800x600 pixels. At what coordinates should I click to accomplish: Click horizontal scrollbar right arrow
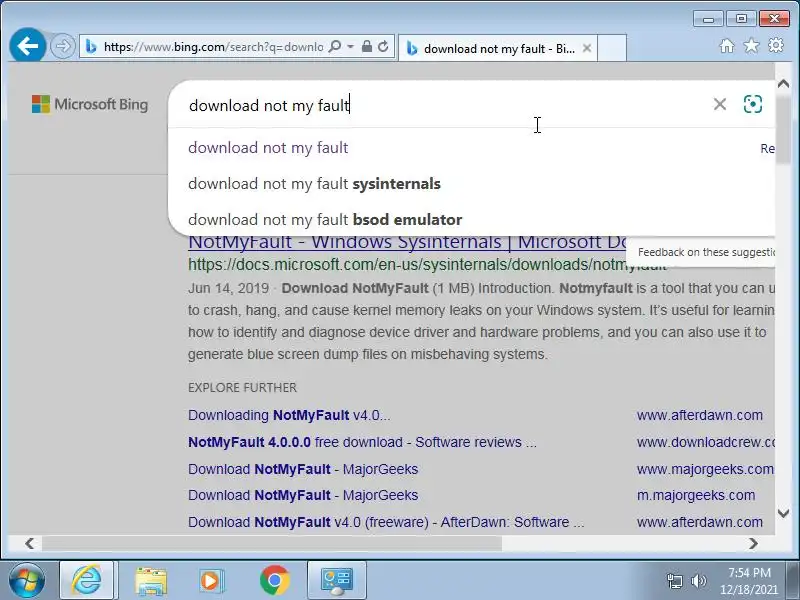754,544
